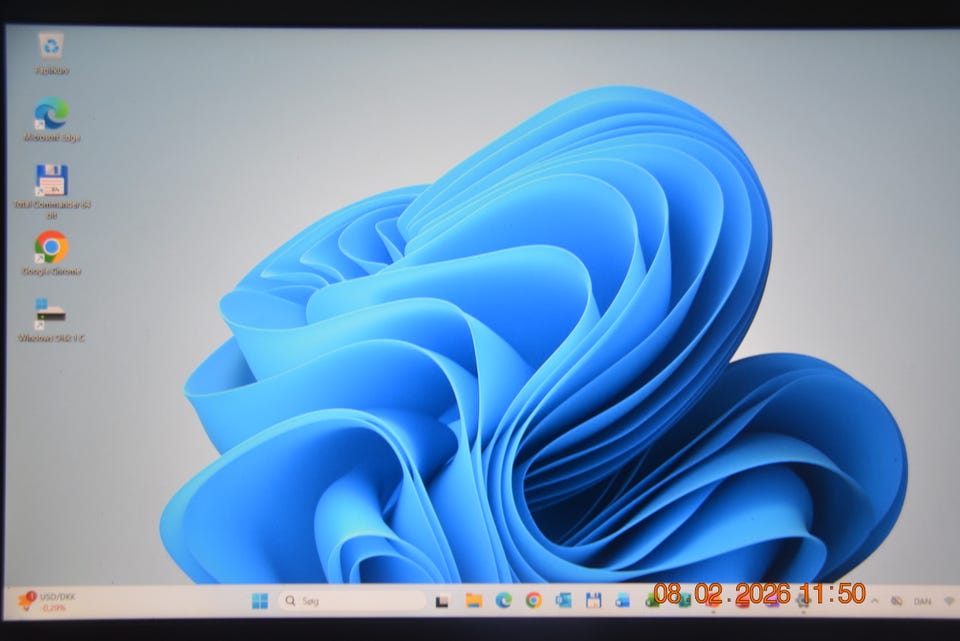This screenshot has width=960, height=641.
Task: Select the Windows drive shortcut on the desktop
Action: pyautogui.click(x=51, y=320)
